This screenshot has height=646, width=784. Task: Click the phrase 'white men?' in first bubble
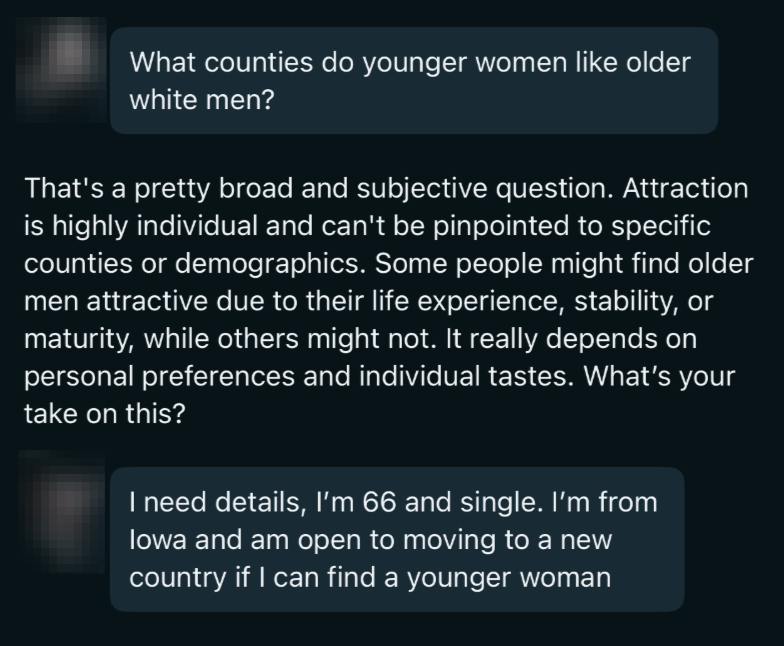(202, 100)
